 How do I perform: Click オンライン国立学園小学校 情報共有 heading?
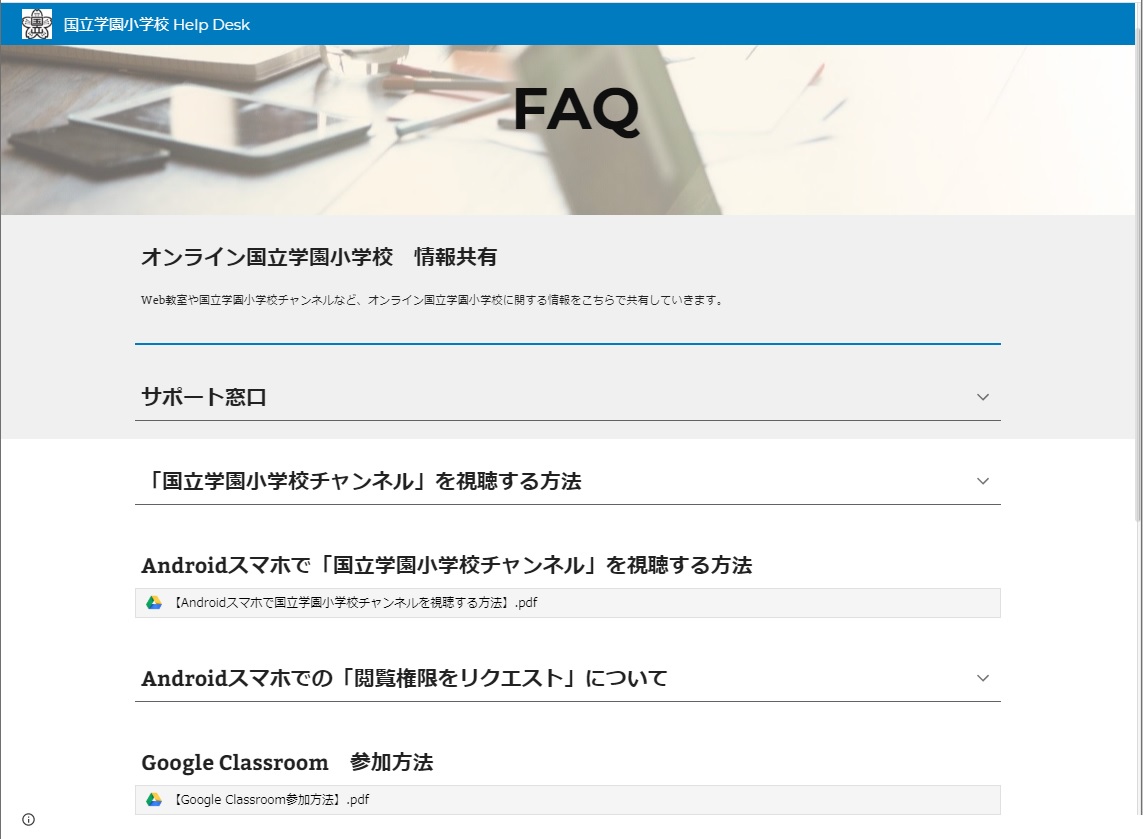[x=319, y=257]
